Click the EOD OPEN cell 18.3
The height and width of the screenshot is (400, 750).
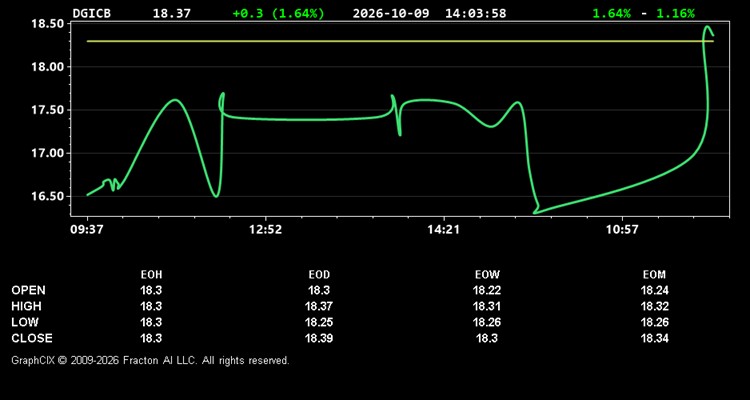[x=319, y=290]
